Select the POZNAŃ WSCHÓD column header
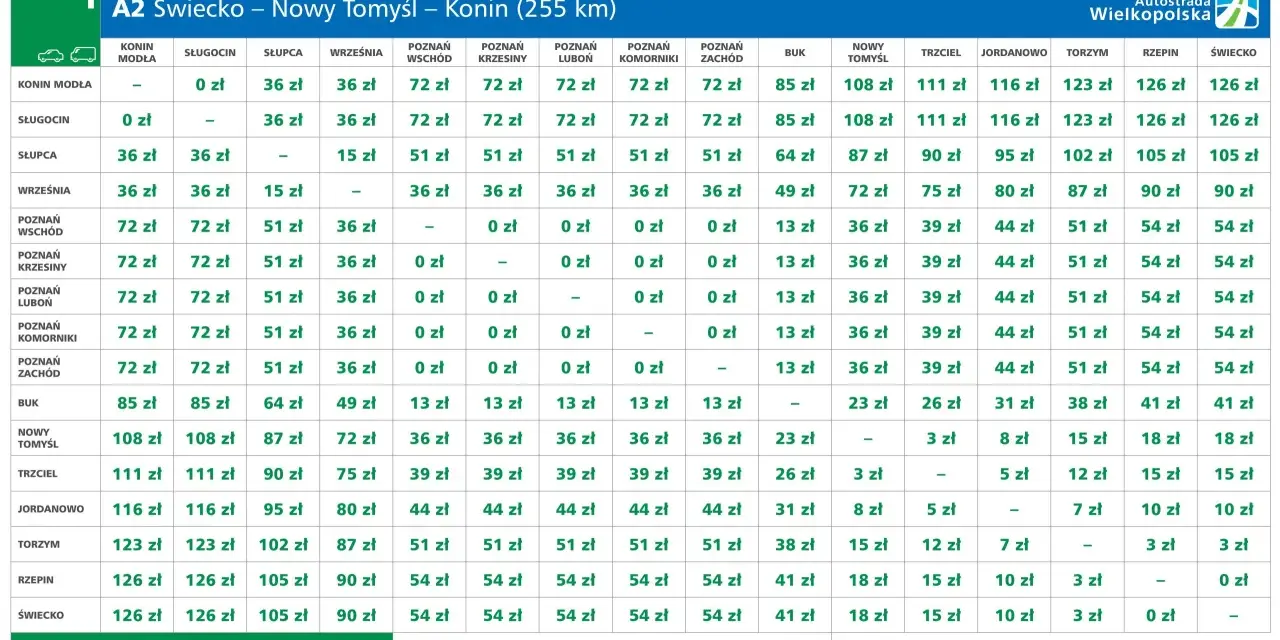This screenshot has height=640, width=1280. pyautogui.click(x=429, y=52)
